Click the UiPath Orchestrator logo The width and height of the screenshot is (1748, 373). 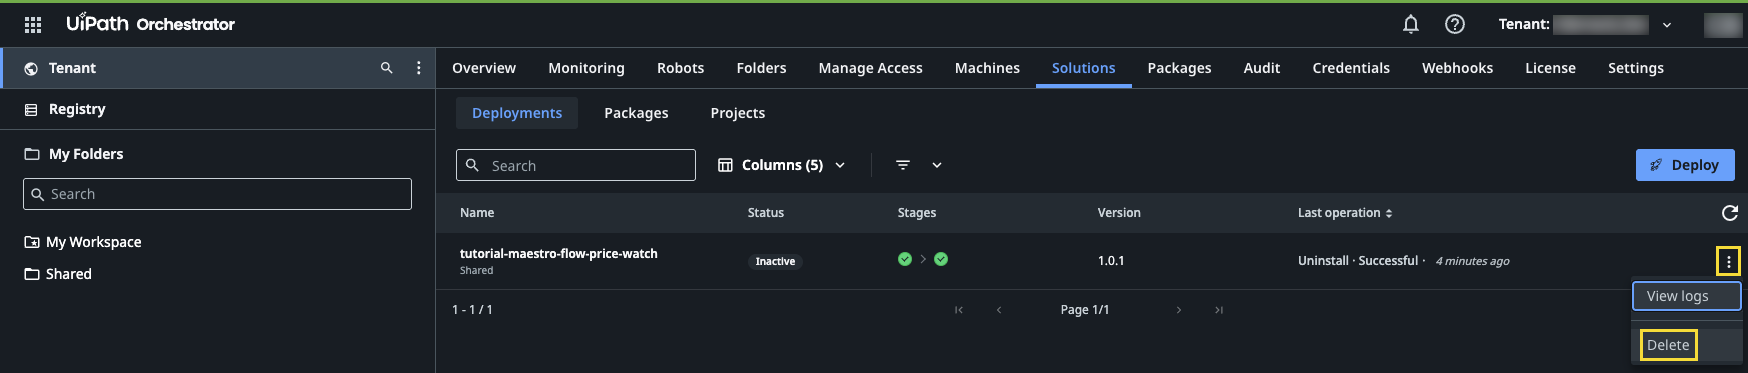pyautogui.click(x=150, y=23)
